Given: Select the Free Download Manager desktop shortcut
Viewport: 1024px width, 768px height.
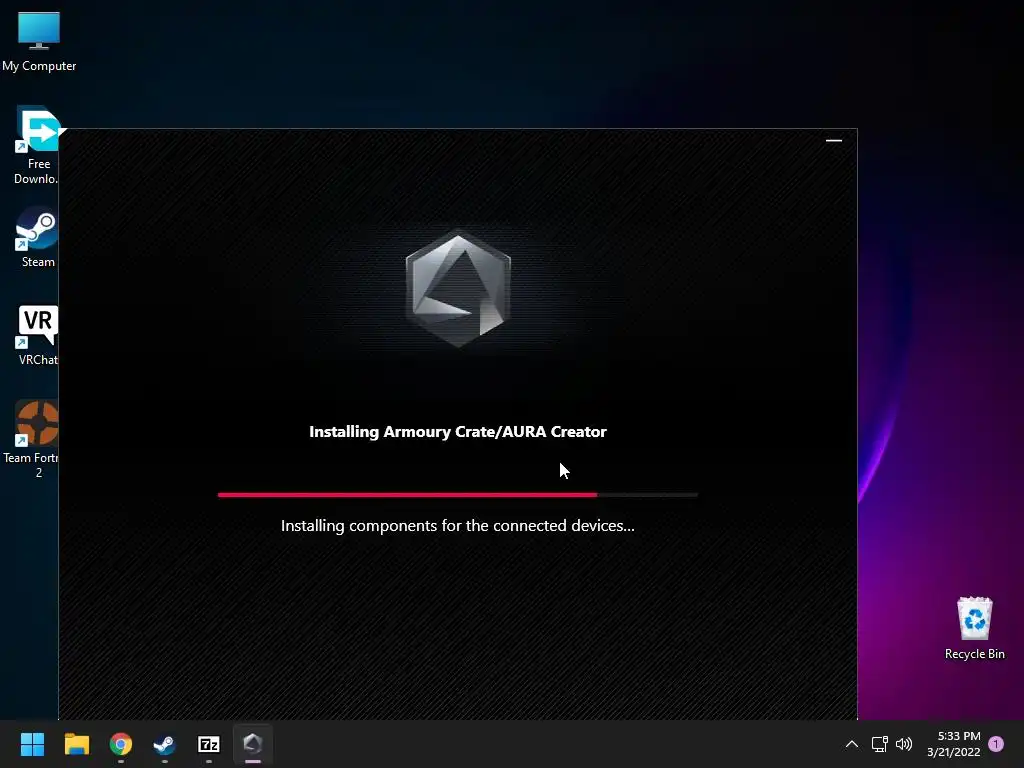Looking at the screenshot, I should point(36,145).
